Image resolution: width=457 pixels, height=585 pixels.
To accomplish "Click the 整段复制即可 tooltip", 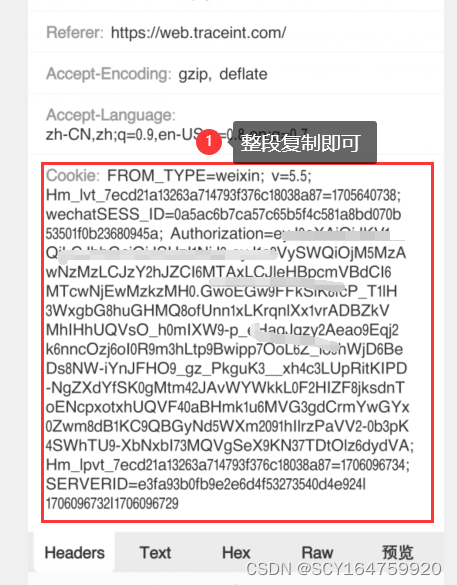I will 305,142.
